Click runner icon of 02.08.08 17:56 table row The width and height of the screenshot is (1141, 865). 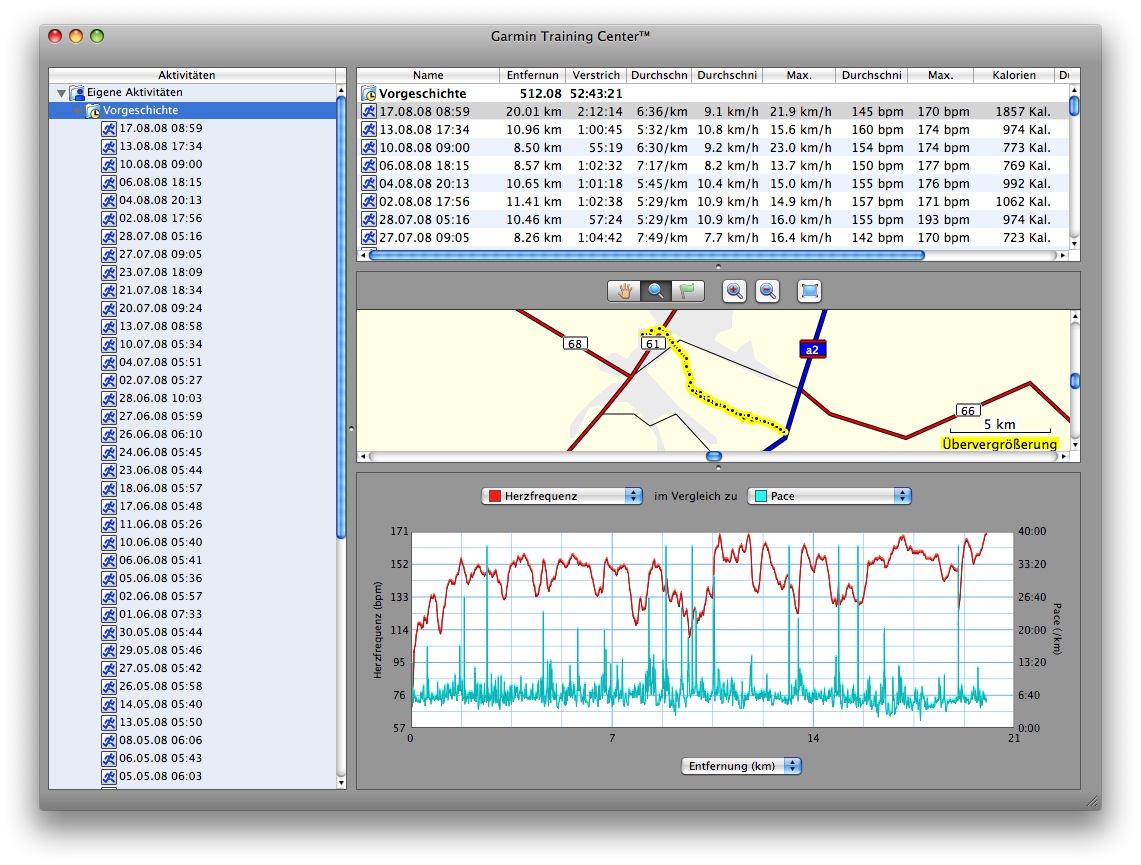[x=369, y=202]
